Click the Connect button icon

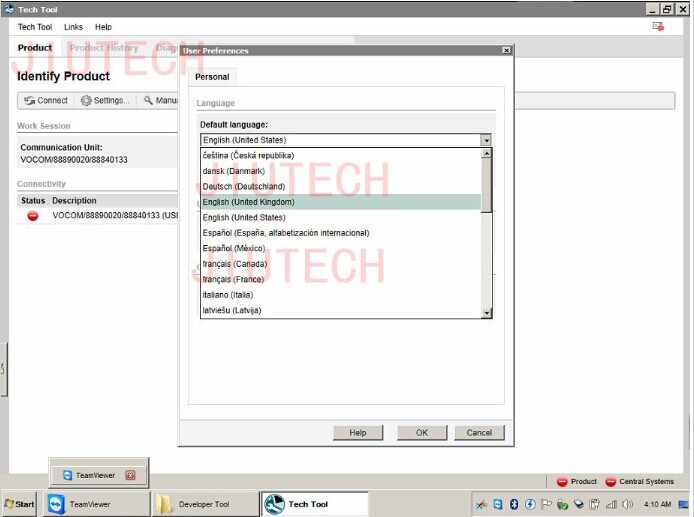tap(30, 100)
